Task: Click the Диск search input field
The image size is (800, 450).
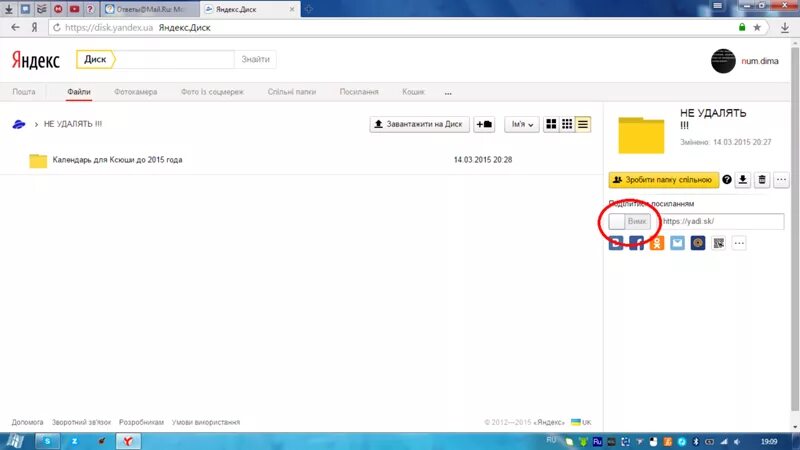Action: (174, 59)
